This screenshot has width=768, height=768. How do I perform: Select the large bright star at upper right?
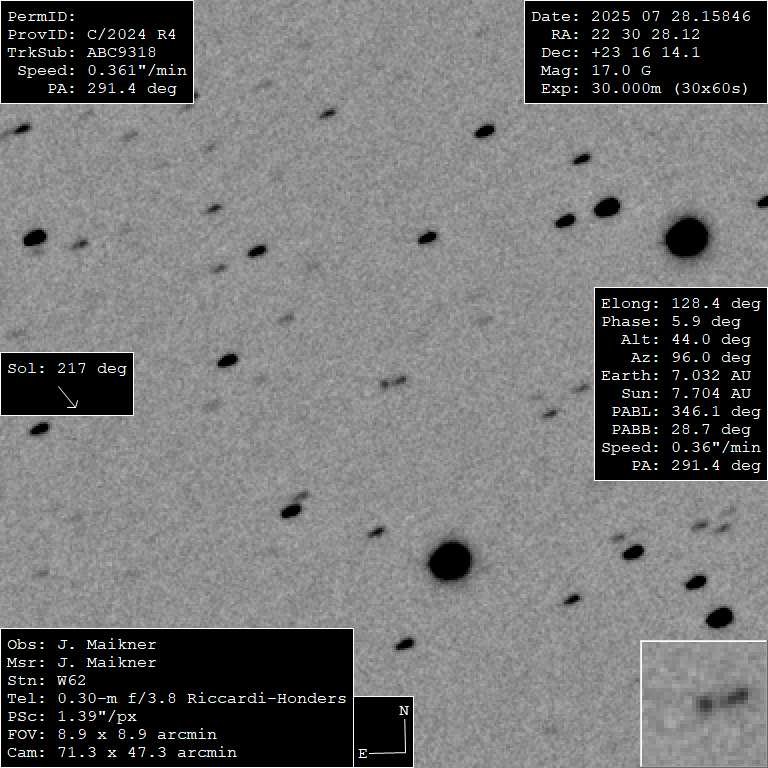pos(687,238)
